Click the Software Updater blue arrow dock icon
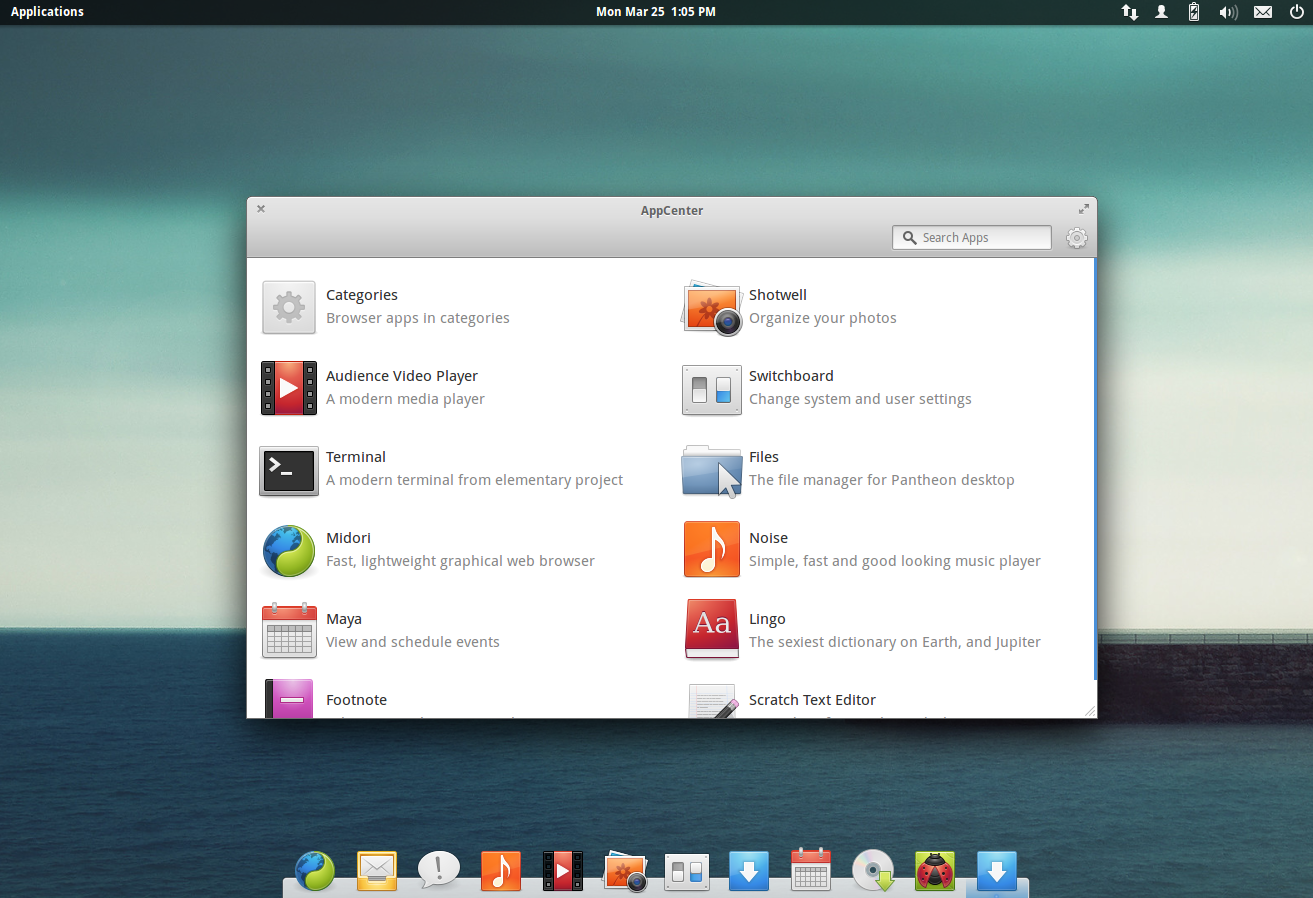The image size is (1313, 898). coord(749,871)
